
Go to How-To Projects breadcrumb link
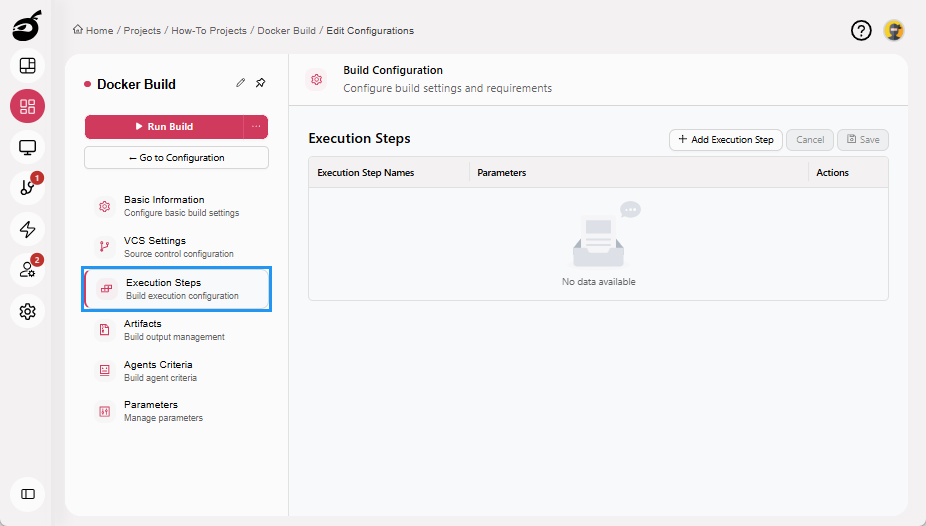click(209, 31)
